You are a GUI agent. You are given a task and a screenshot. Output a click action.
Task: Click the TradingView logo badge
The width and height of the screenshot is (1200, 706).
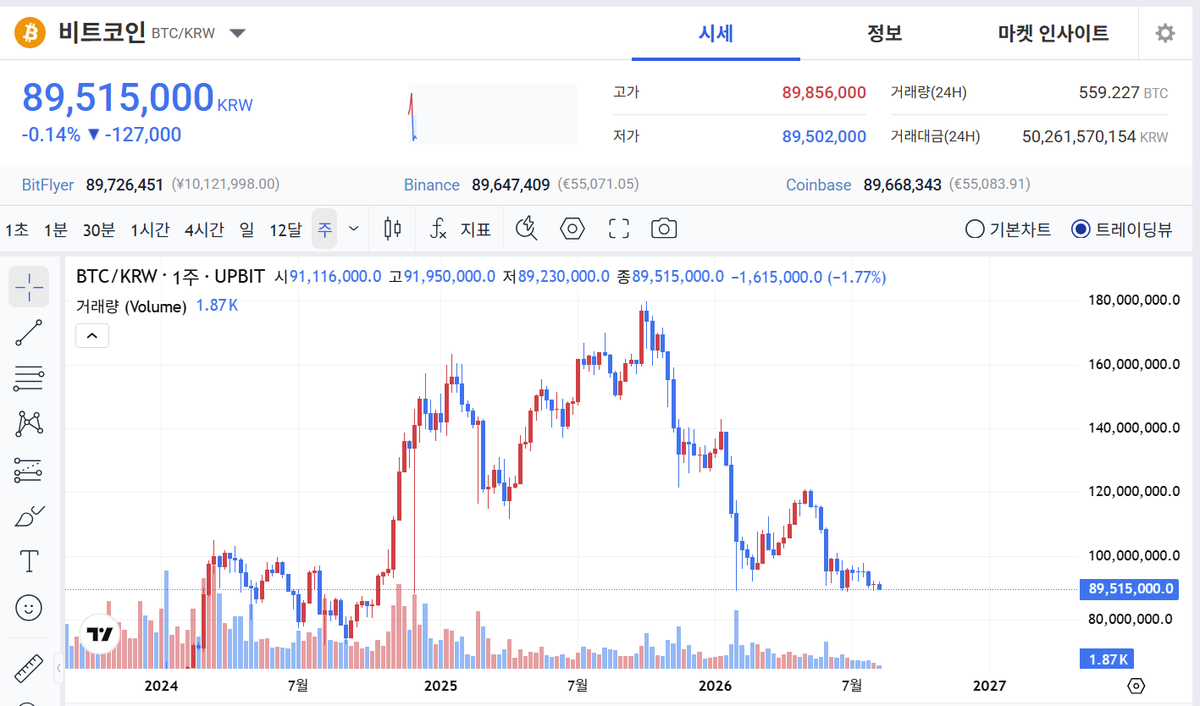(x=100, y=633)
